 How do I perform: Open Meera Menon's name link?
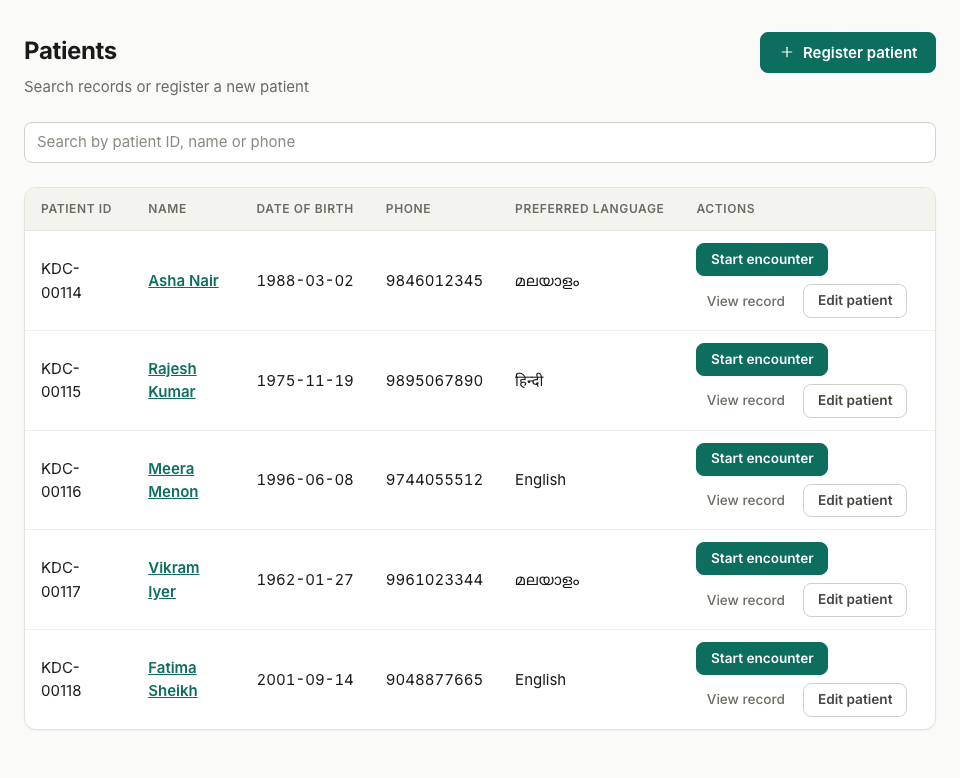coord(173,480)
